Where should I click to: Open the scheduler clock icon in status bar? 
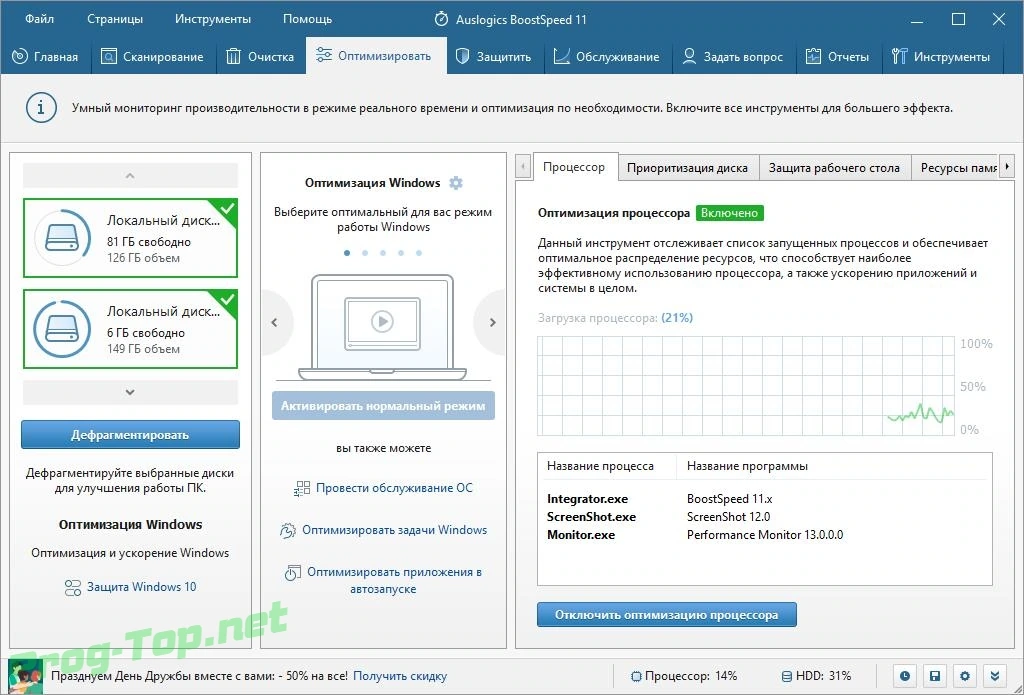click(x=904, y=676)
